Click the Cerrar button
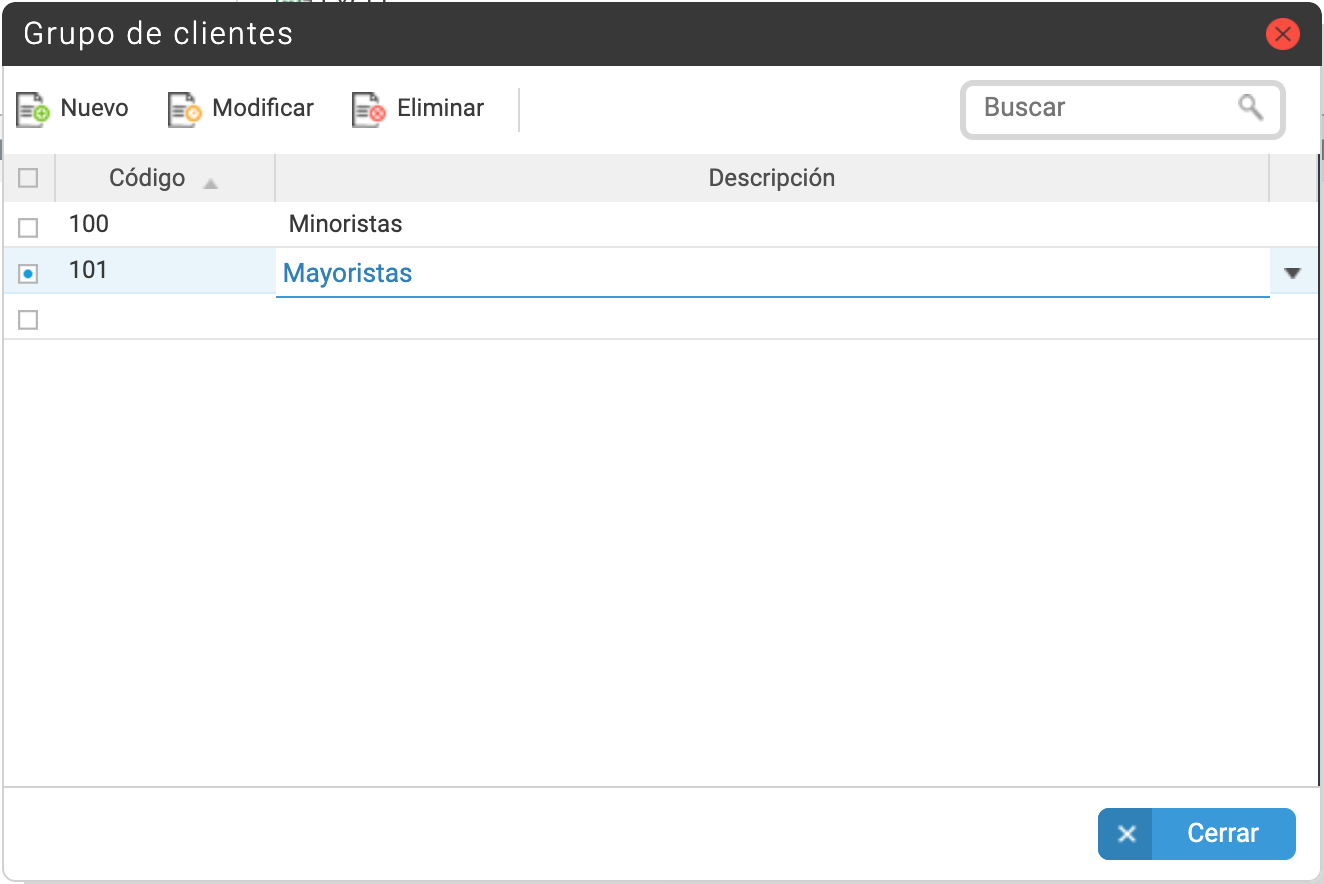This screenshot has height=884, width=1324. pyautogui.click(x=1197, y=834)
